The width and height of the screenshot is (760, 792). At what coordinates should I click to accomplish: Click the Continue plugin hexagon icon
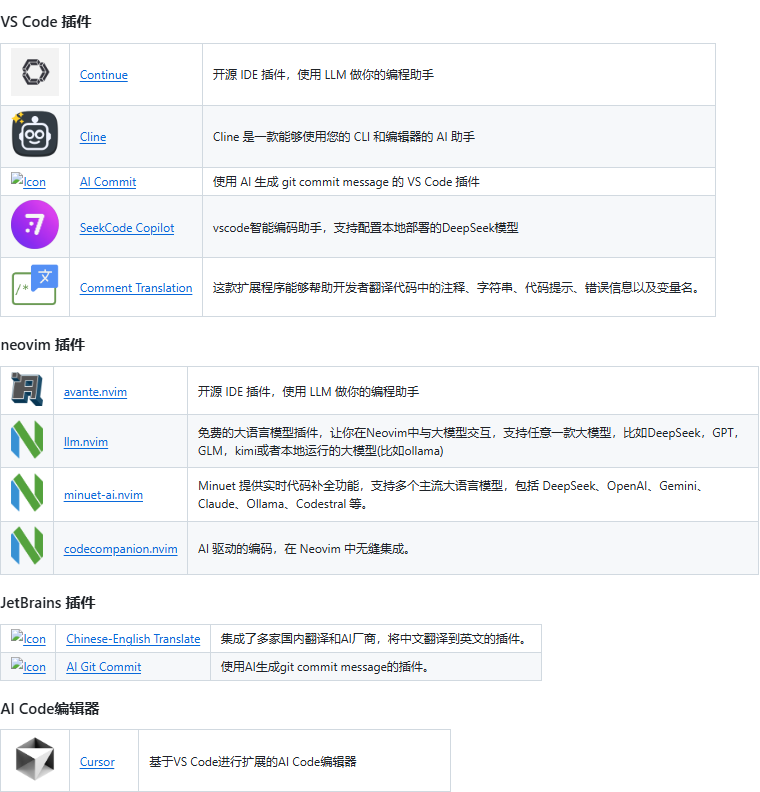coord(35,72)
